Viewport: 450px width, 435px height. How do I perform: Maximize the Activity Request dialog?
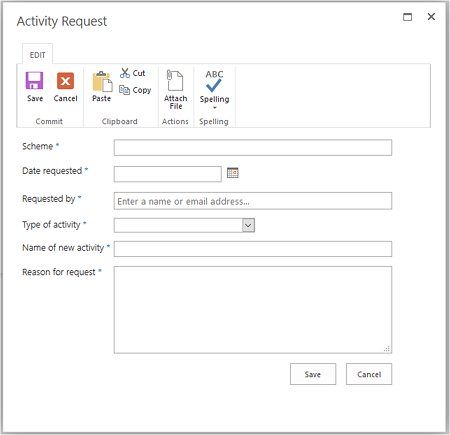pos(407,17)
